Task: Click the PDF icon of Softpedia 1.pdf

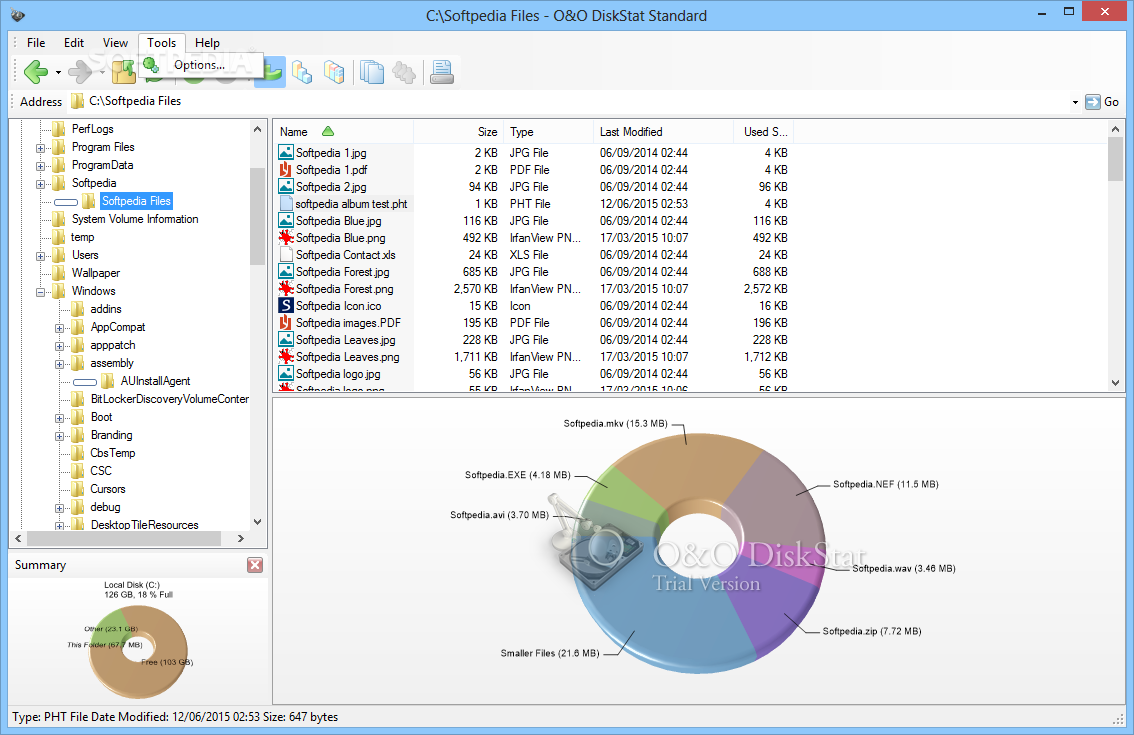Action: pos(286,169)
